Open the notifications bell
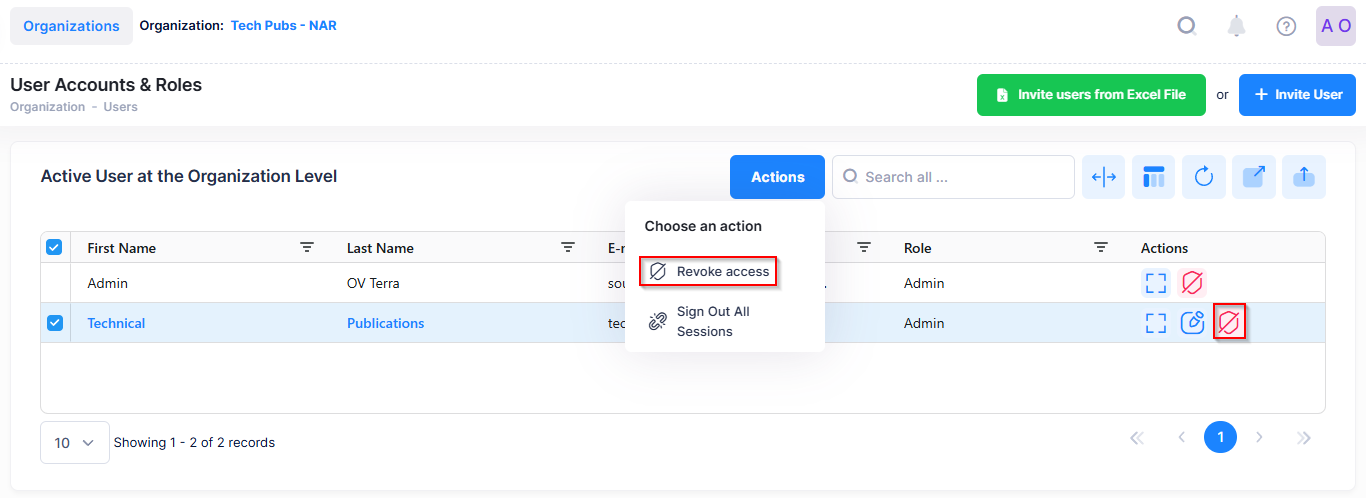 click(x=1237, y=26)
